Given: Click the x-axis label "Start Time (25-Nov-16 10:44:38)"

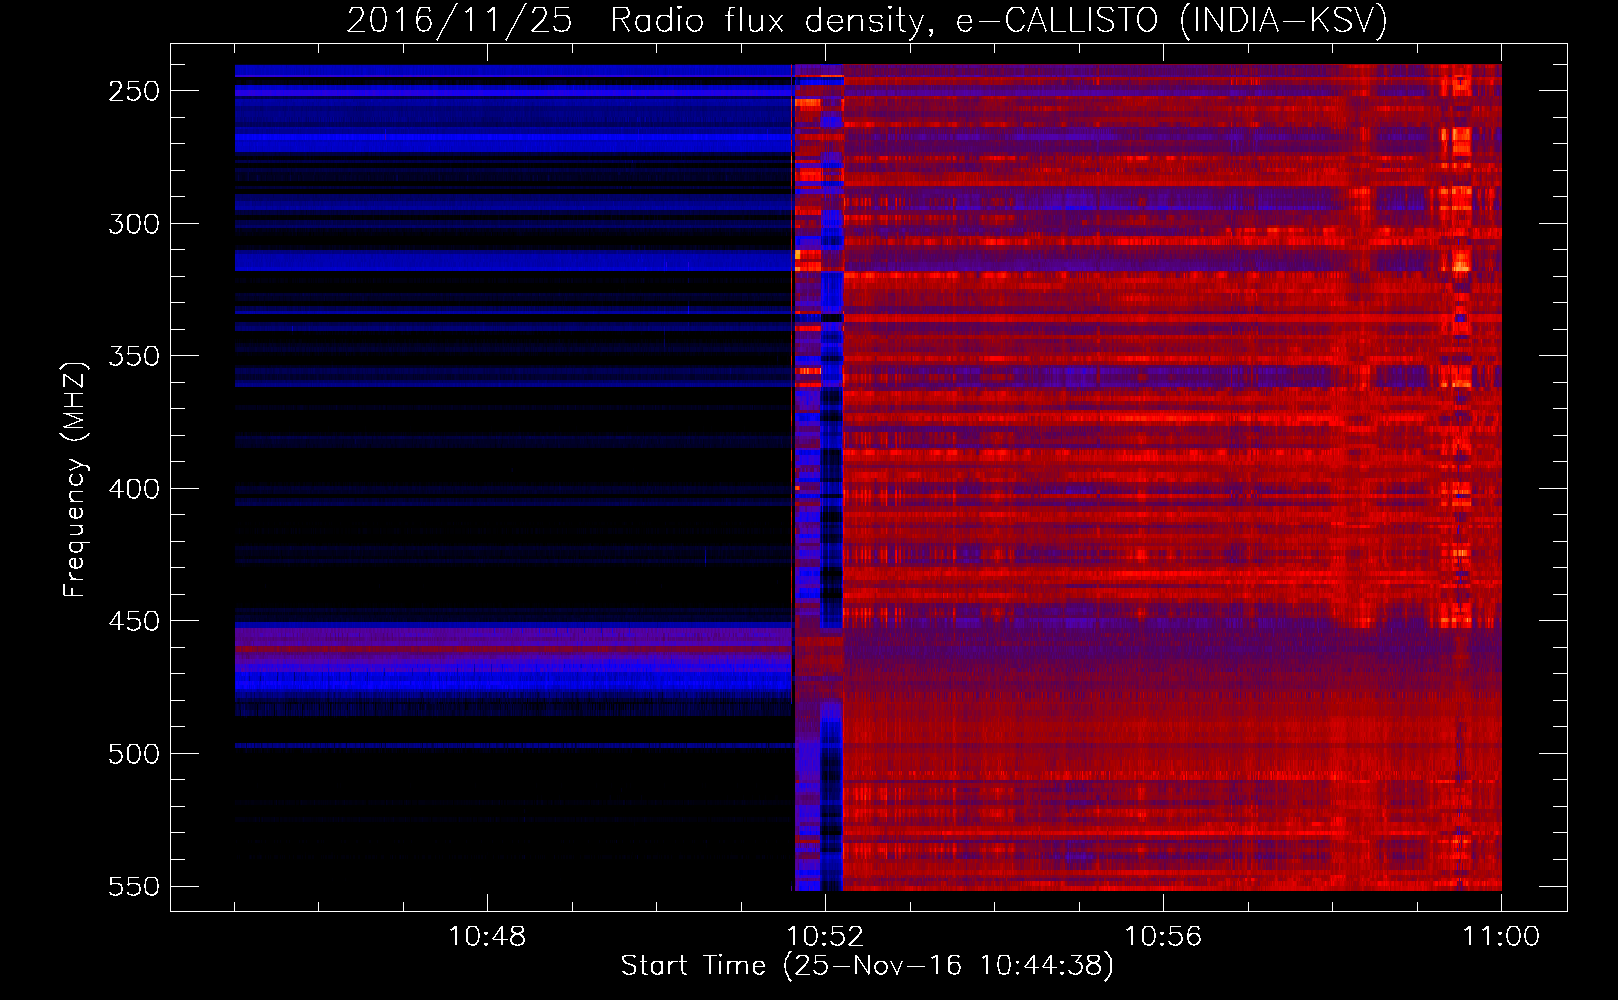Looking at the screenshot, I should 867,966.
